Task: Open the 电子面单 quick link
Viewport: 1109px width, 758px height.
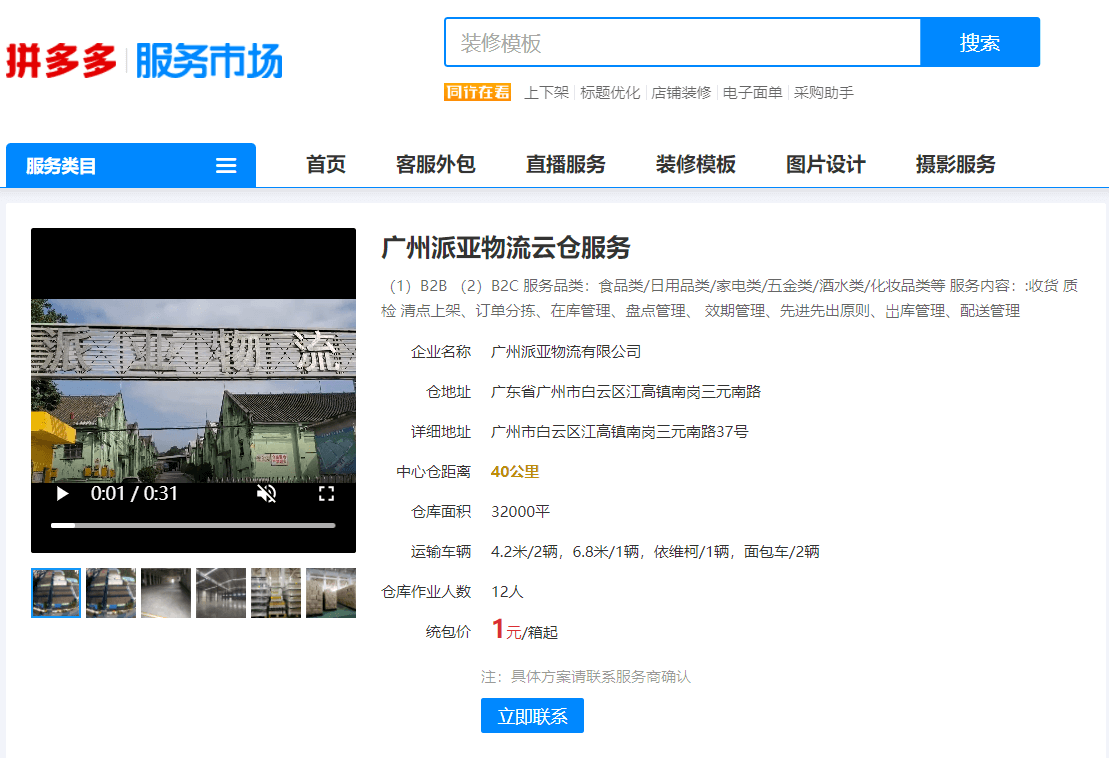Action: [x=752, y=93]
